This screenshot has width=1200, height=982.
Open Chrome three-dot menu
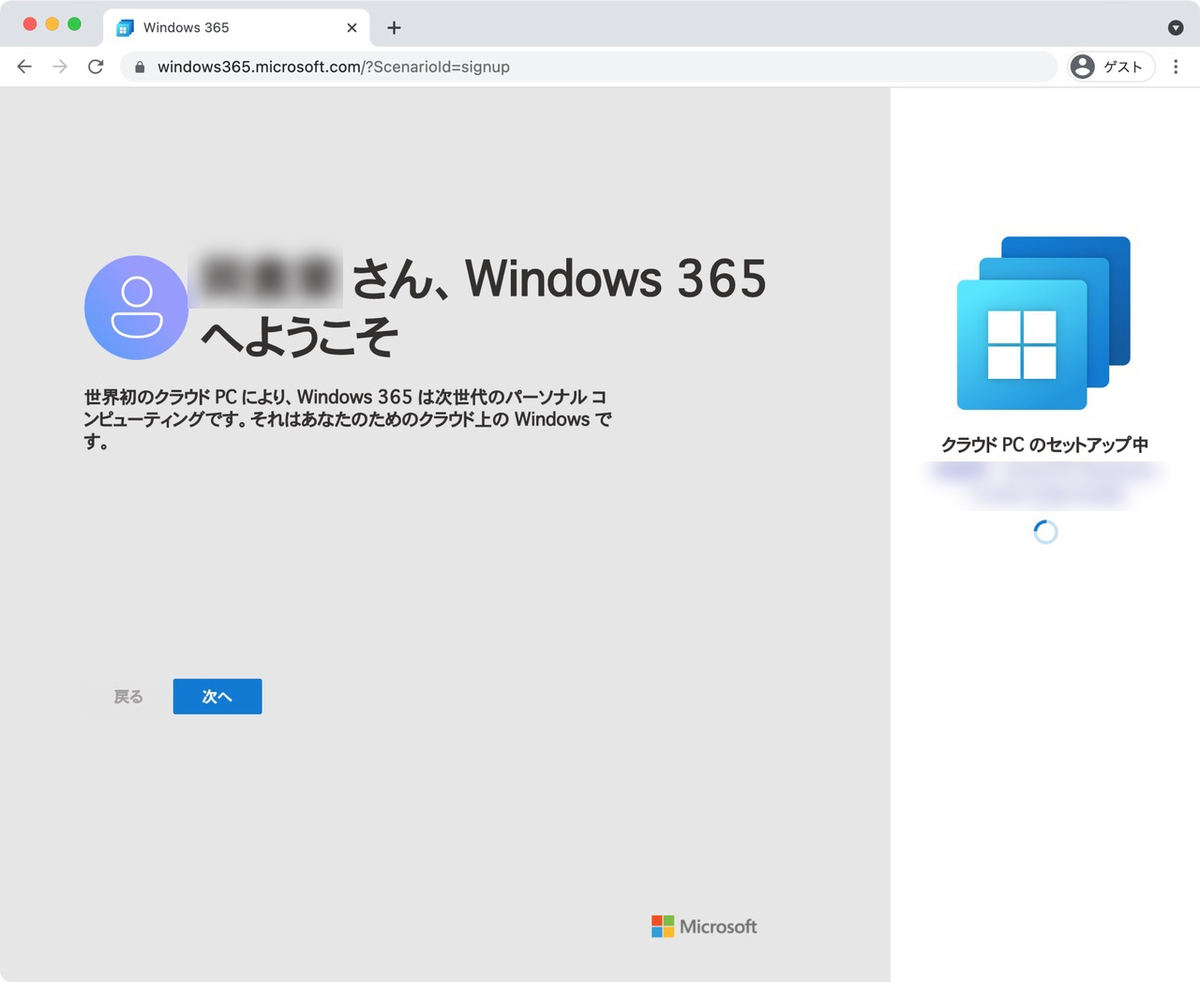1177,67
